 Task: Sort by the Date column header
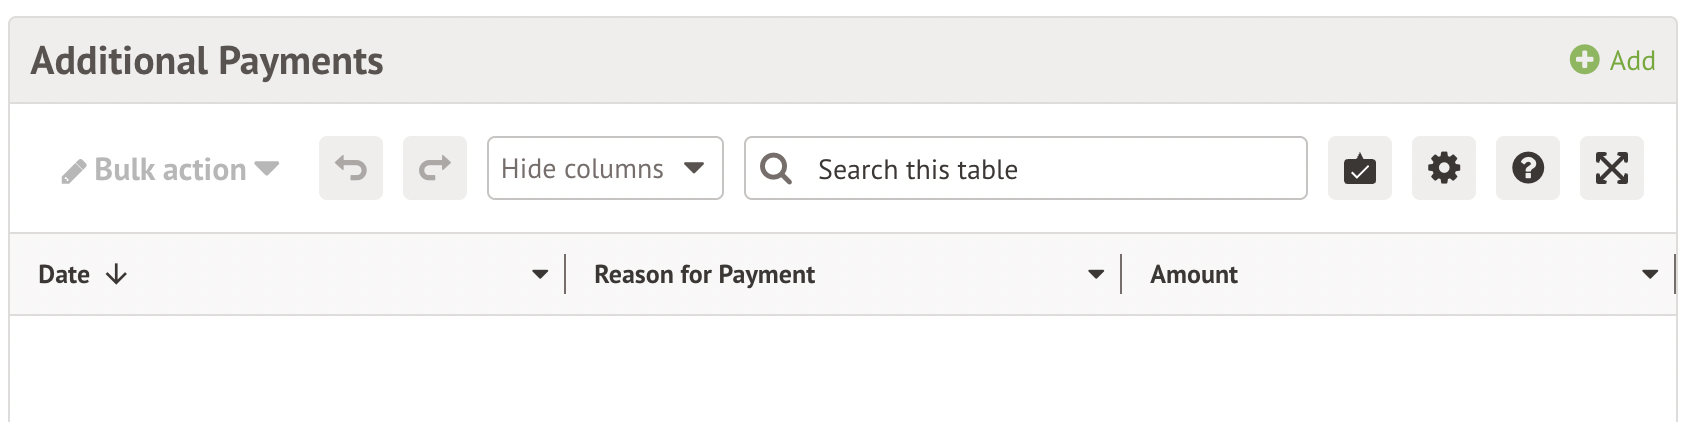[64, 274]
